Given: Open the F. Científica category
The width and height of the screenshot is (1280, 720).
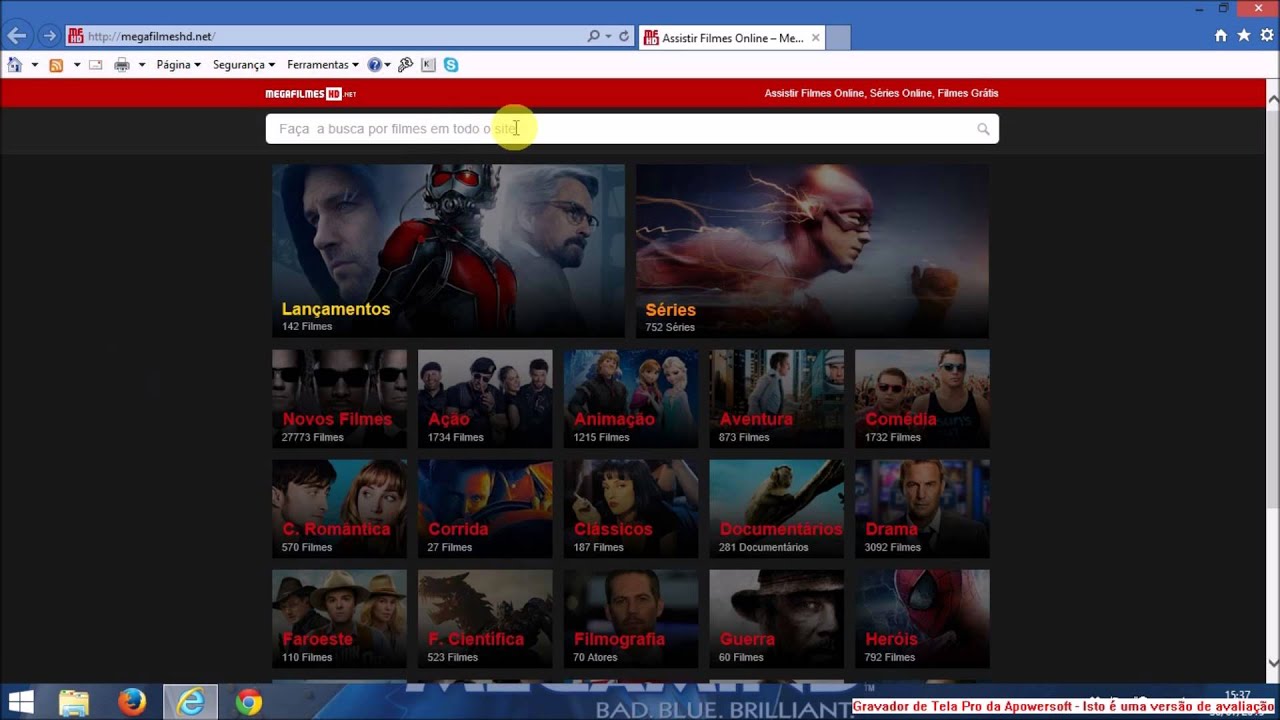Looking at the screenshot, I should [485, 618].
